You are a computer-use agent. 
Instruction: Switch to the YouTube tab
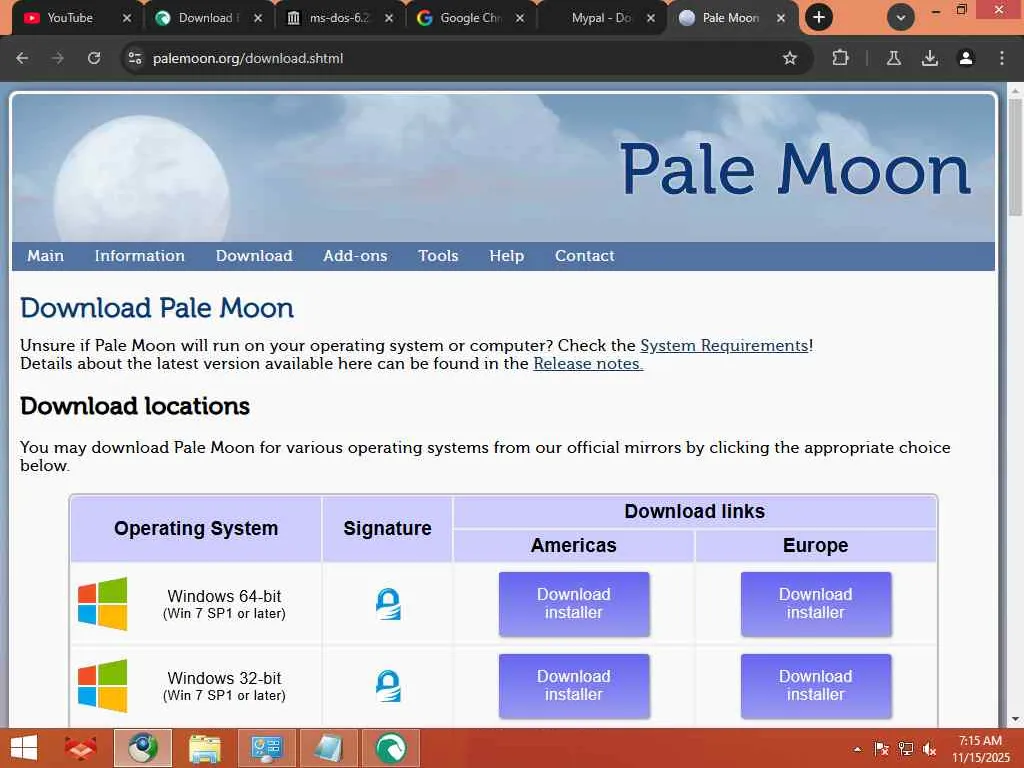69,18
